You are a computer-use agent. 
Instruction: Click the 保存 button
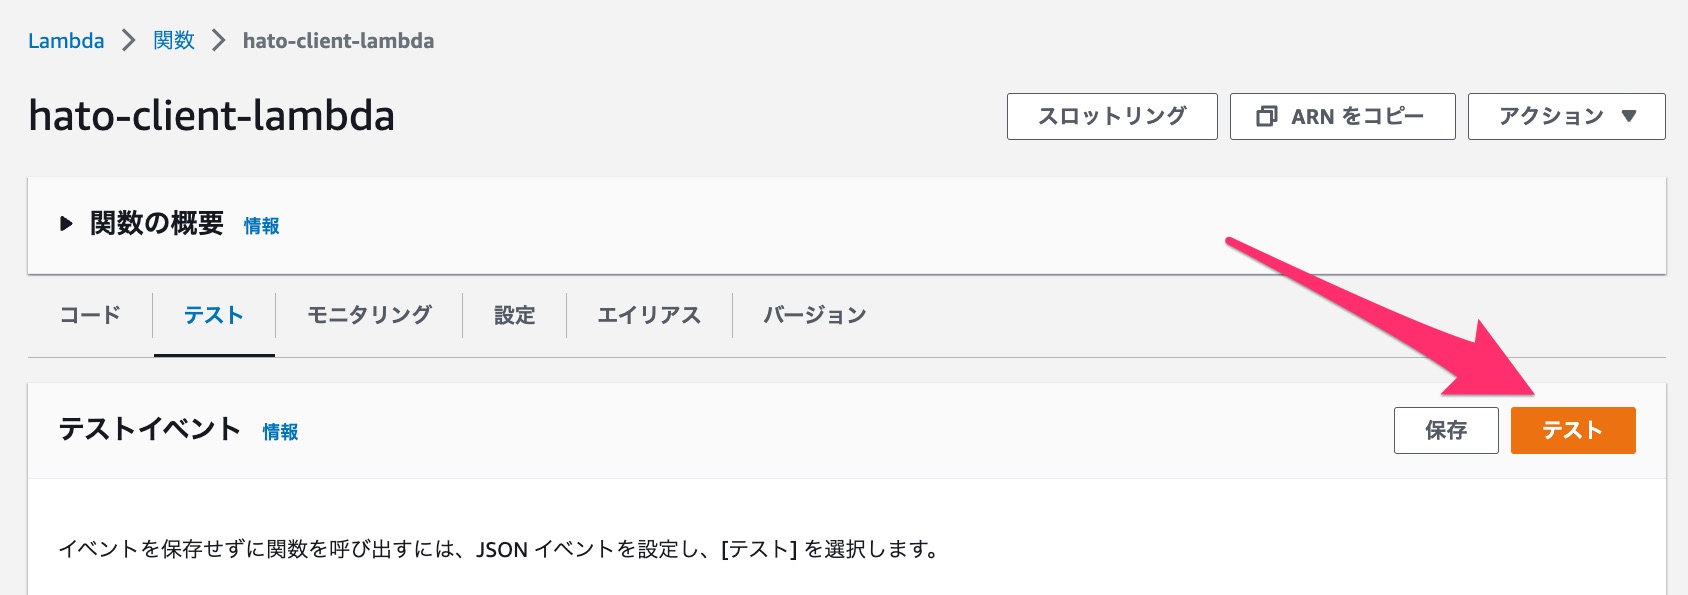(1446, 431)
